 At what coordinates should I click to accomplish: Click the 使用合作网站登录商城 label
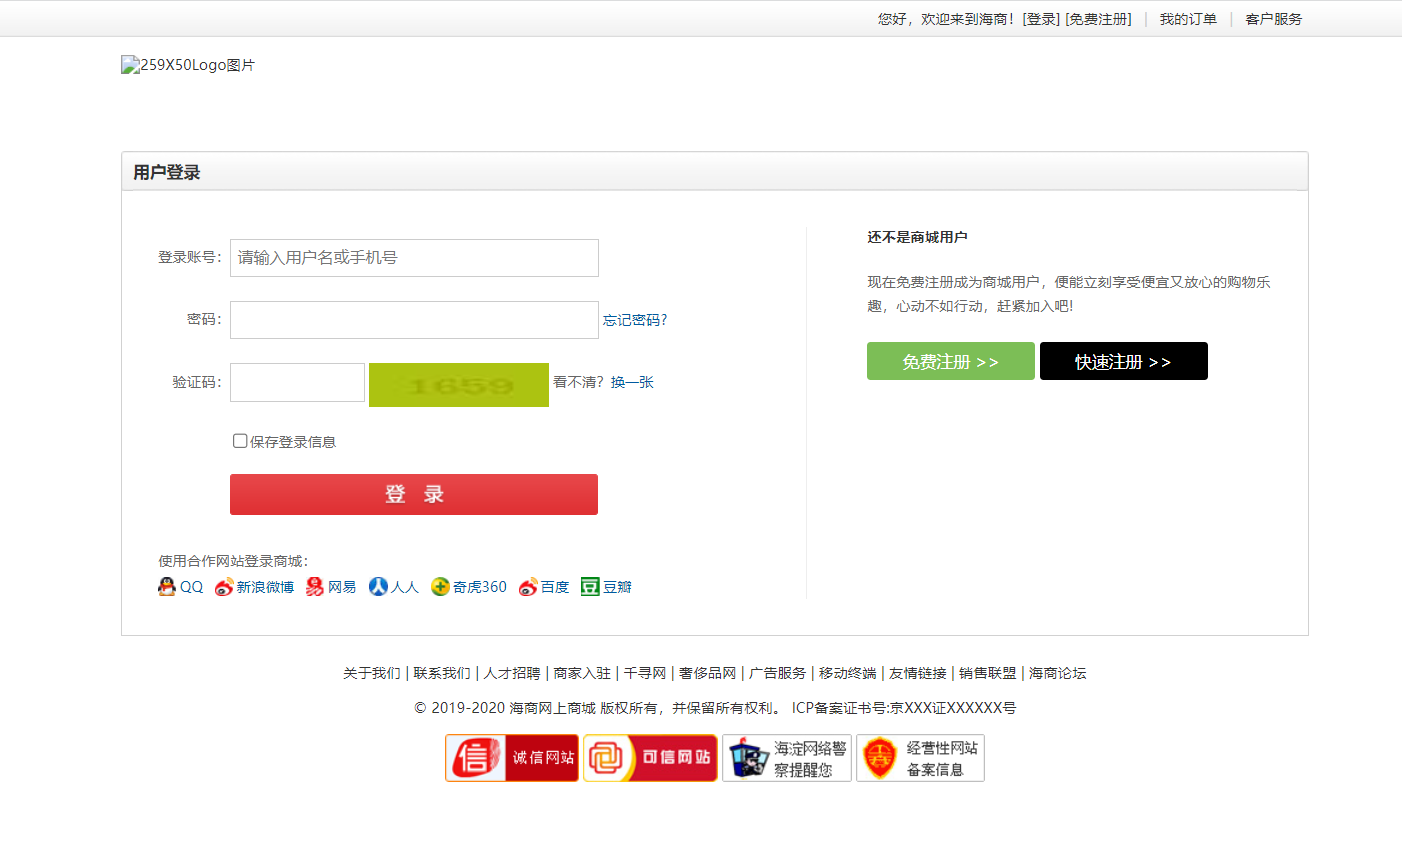[x=233, y=561]
